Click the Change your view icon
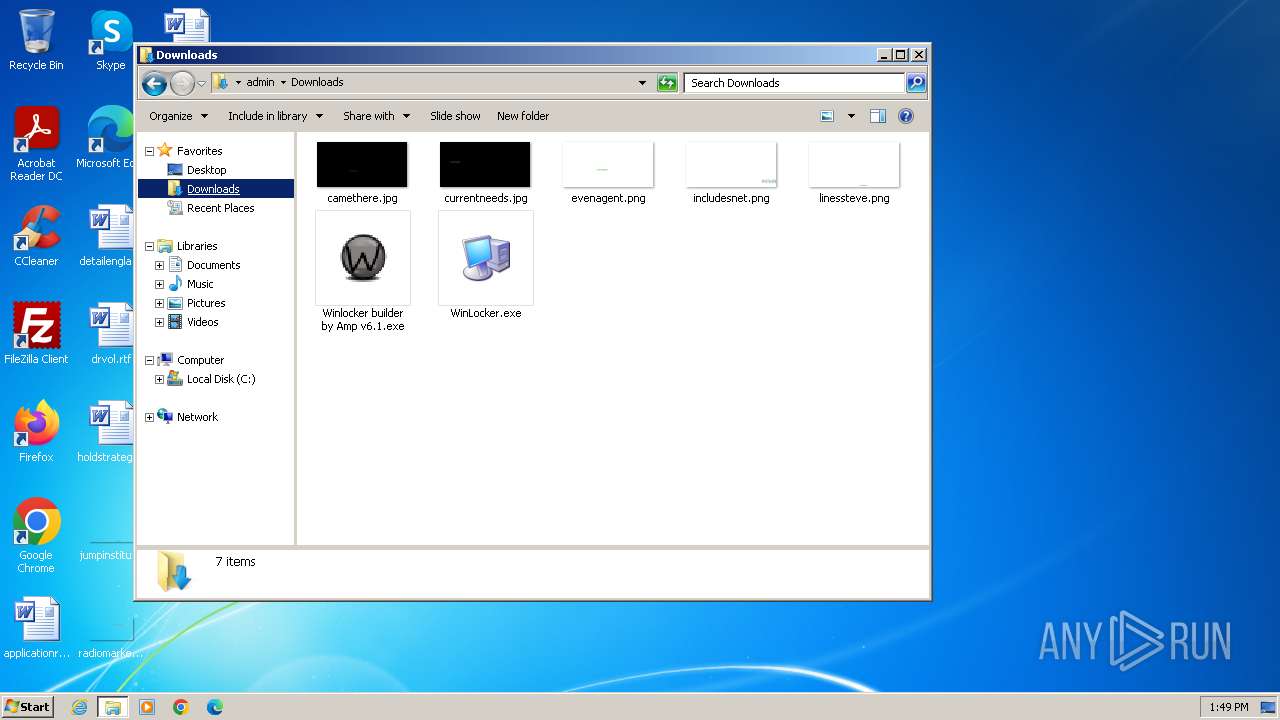The image size is (1280, 720). point(827,116)
